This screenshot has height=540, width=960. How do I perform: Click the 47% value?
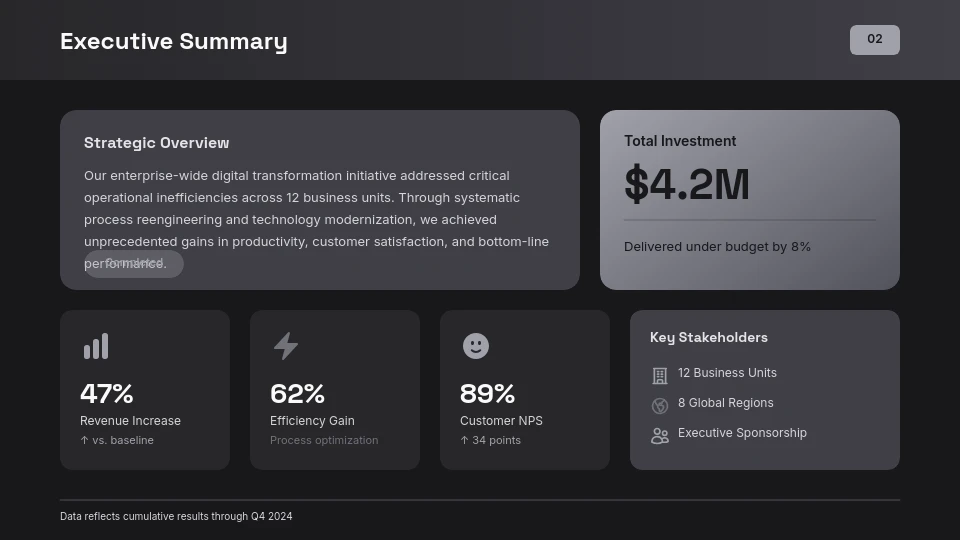pos(107,393)
